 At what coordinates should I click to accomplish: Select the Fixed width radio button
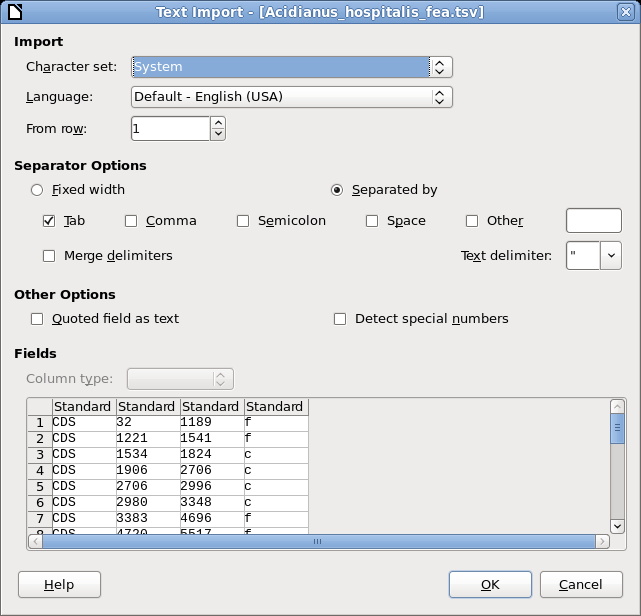tap(38, 189)
